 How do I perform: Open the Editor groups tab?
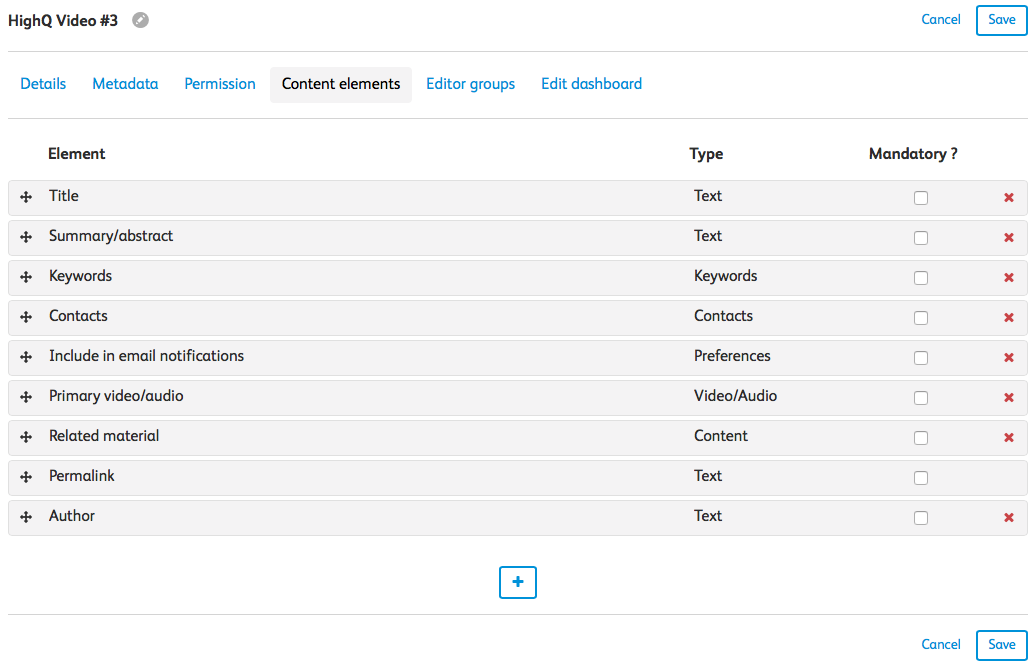pyautogui.click(x=470, y=84)
